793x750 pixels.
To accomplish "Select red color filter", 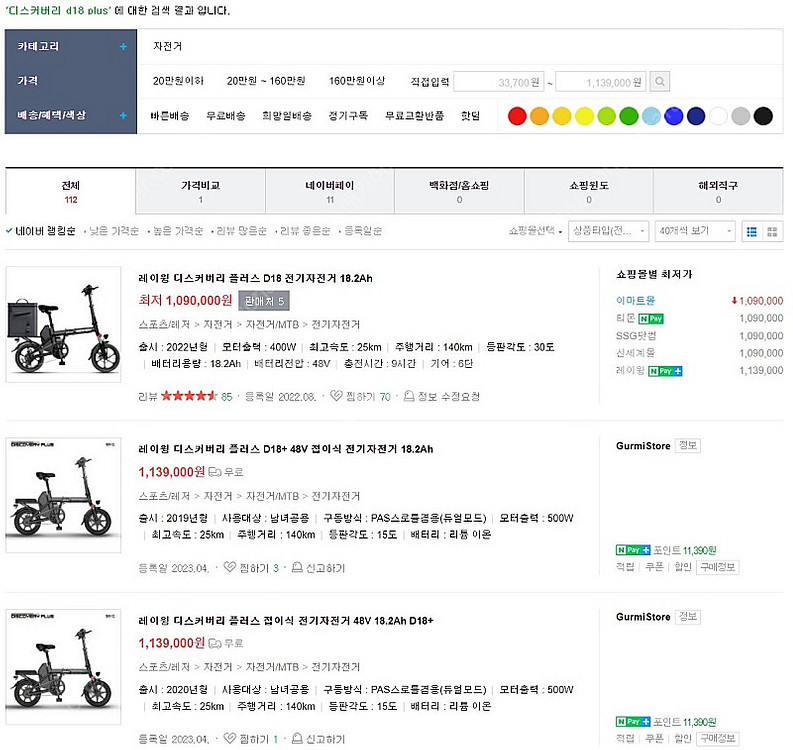I will click(517, 116).
